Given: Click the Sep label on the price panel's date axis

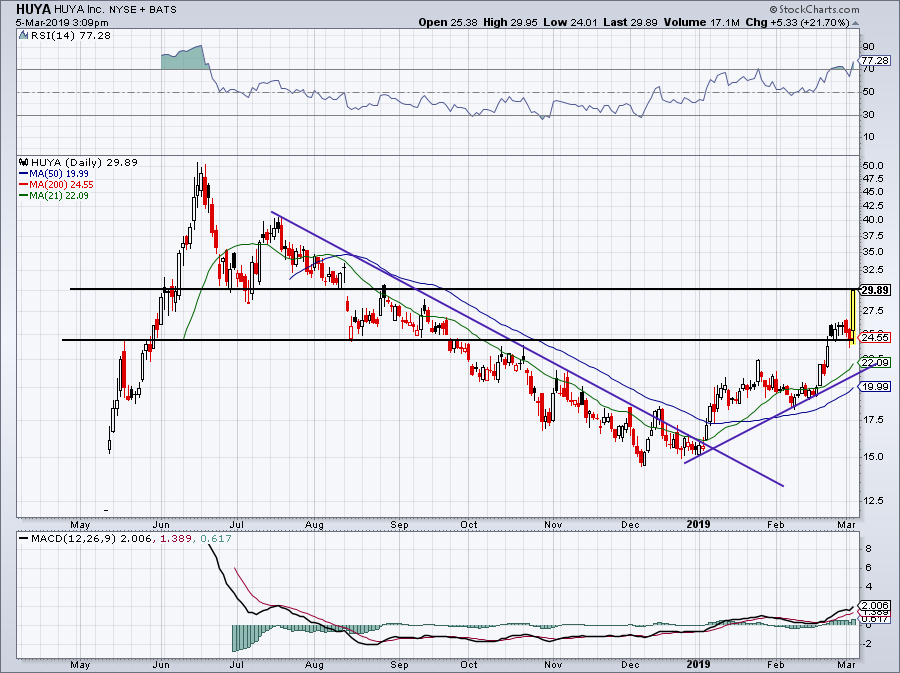Looking at the screenshot, I should 399,525.
